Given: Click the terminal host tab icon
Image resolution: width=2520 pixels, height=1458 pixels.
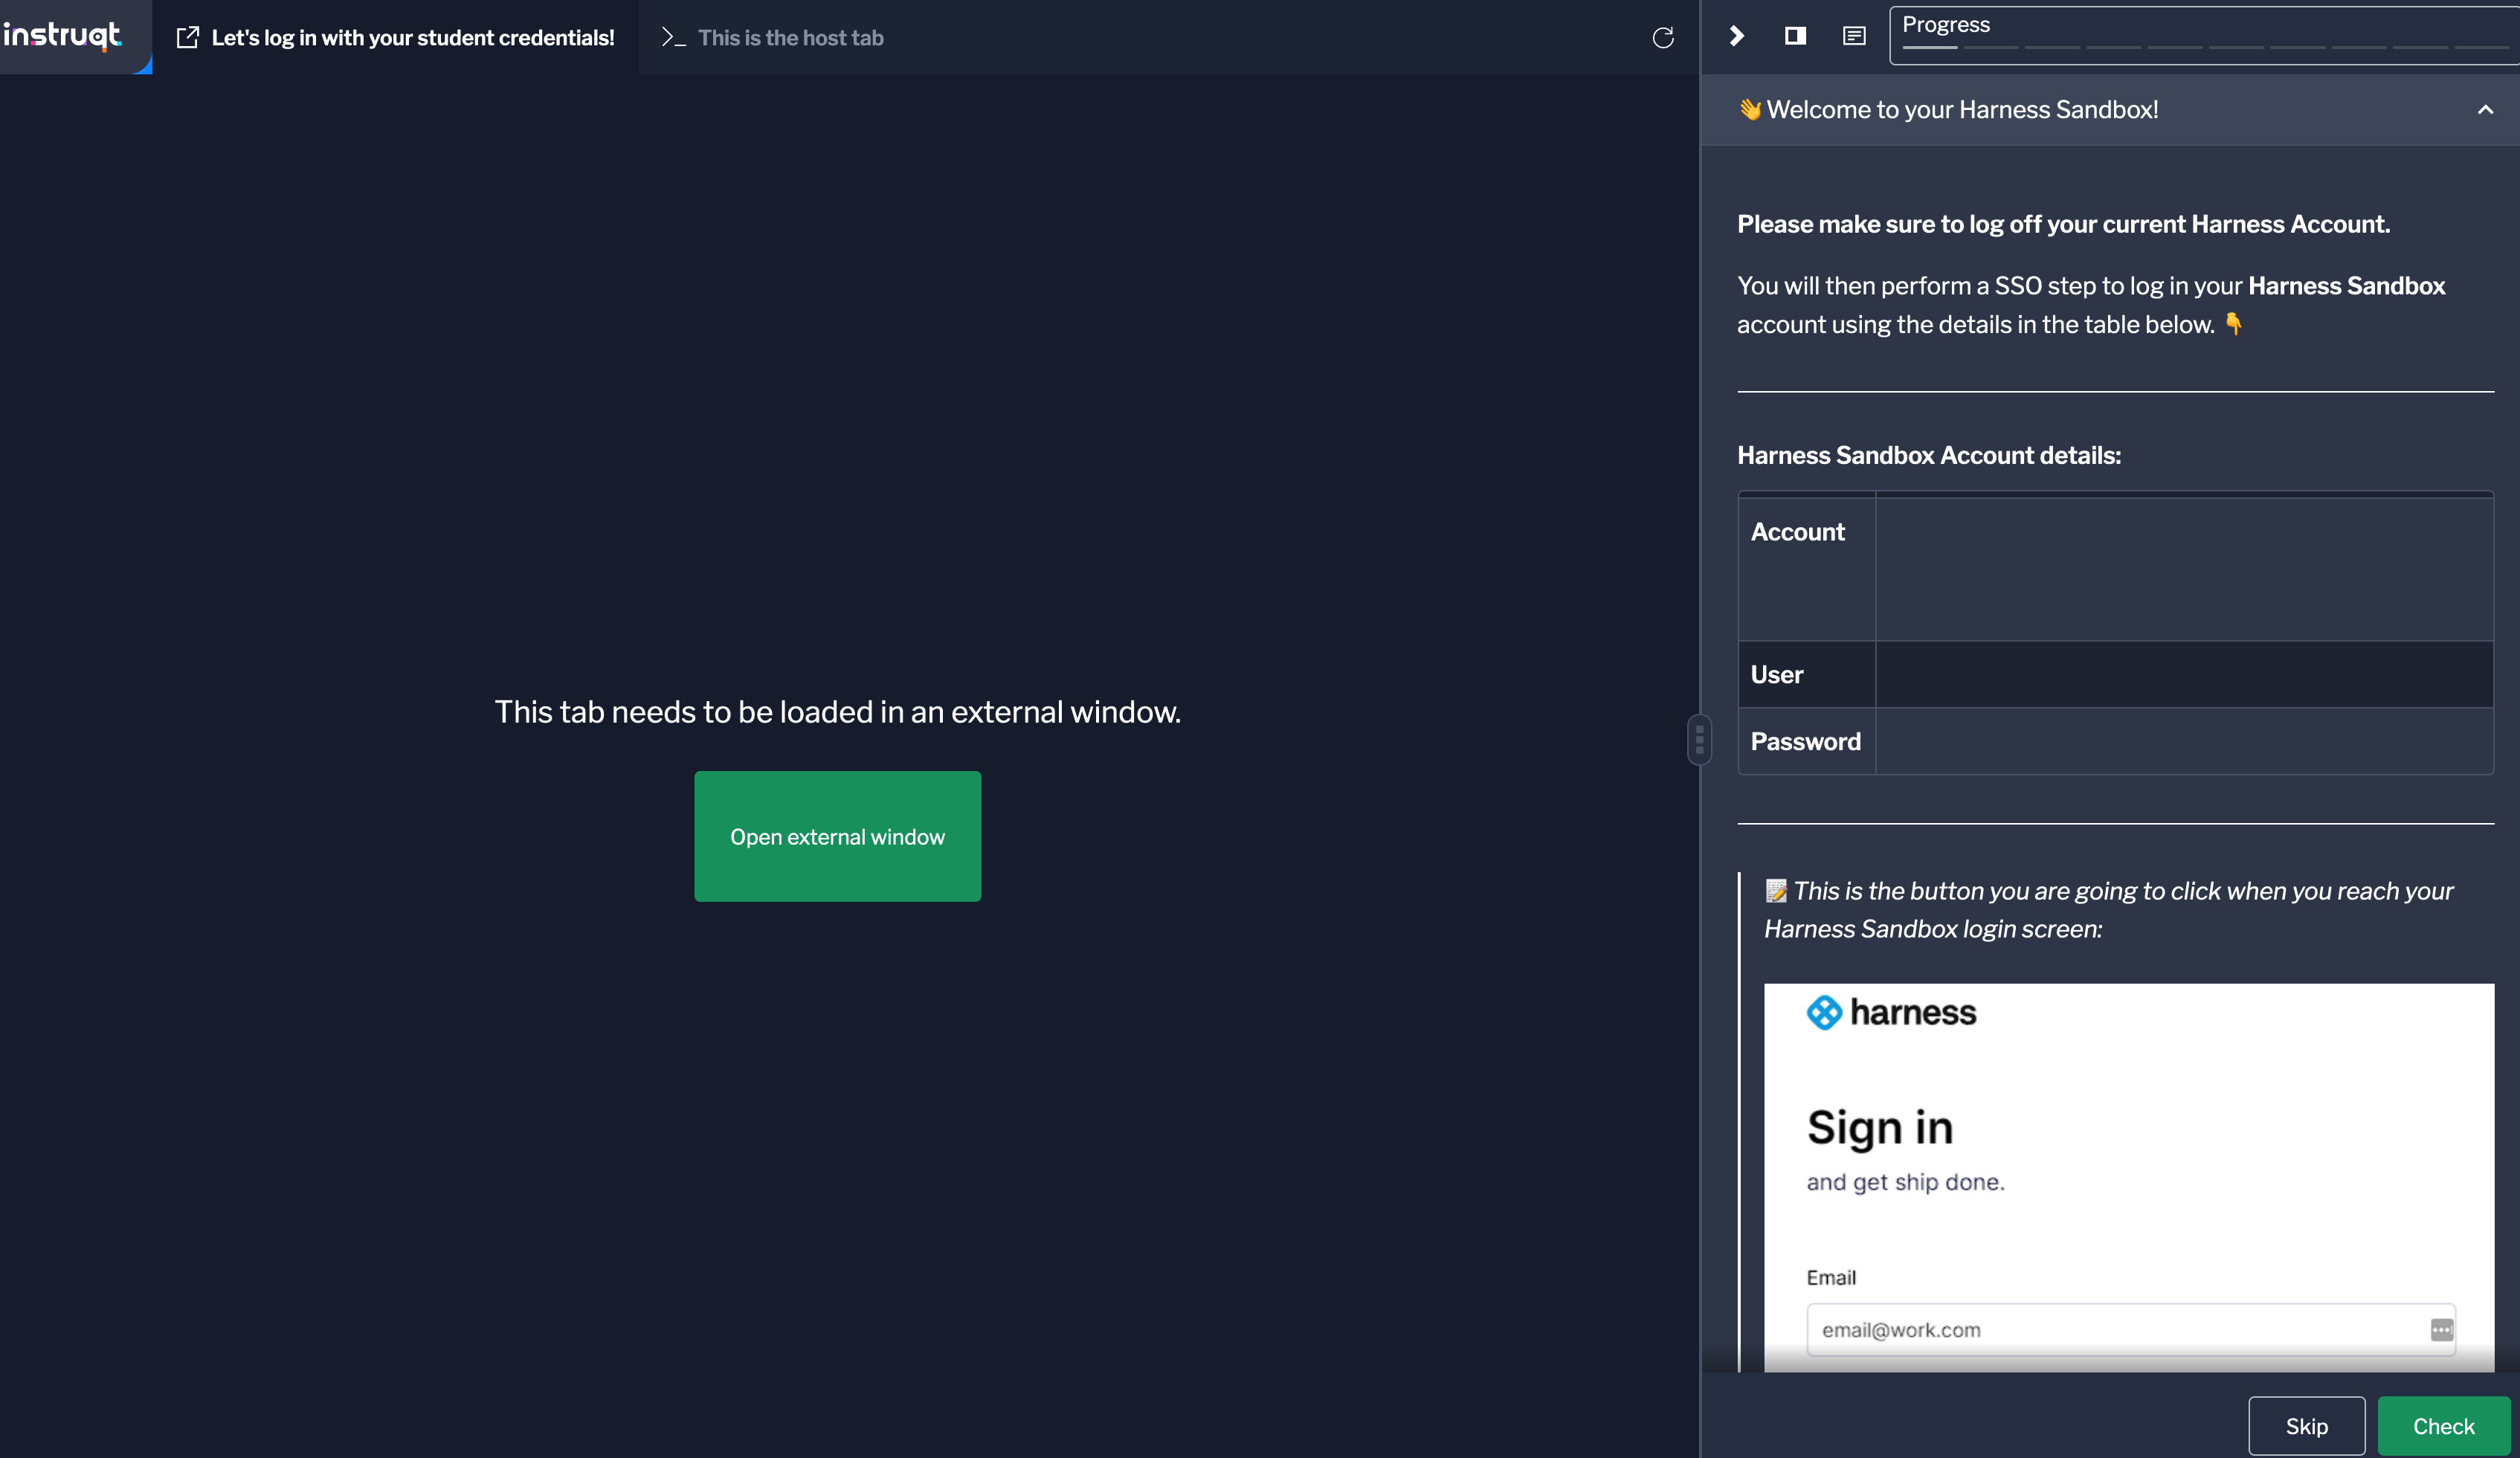Looking at the screenshot, I should point(674,36).
